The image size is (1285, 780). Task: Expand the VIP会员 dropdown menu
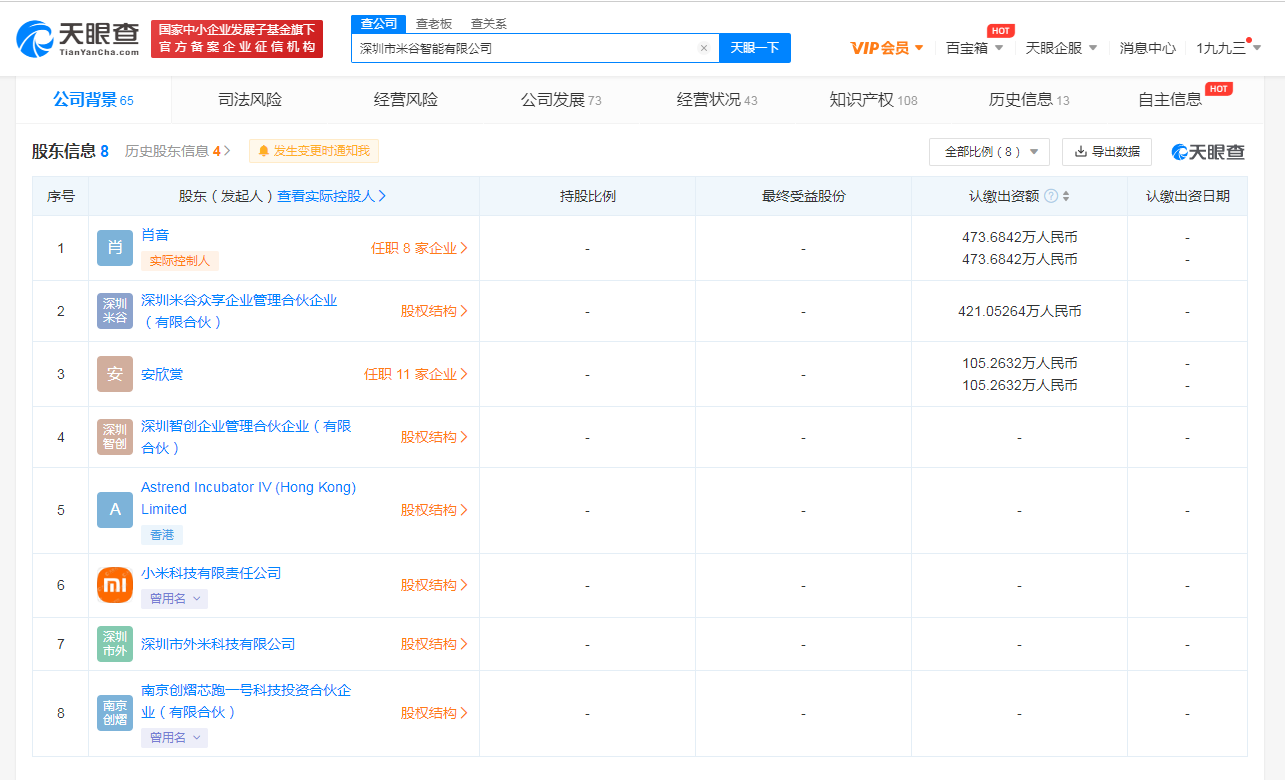tap(887, 48)
